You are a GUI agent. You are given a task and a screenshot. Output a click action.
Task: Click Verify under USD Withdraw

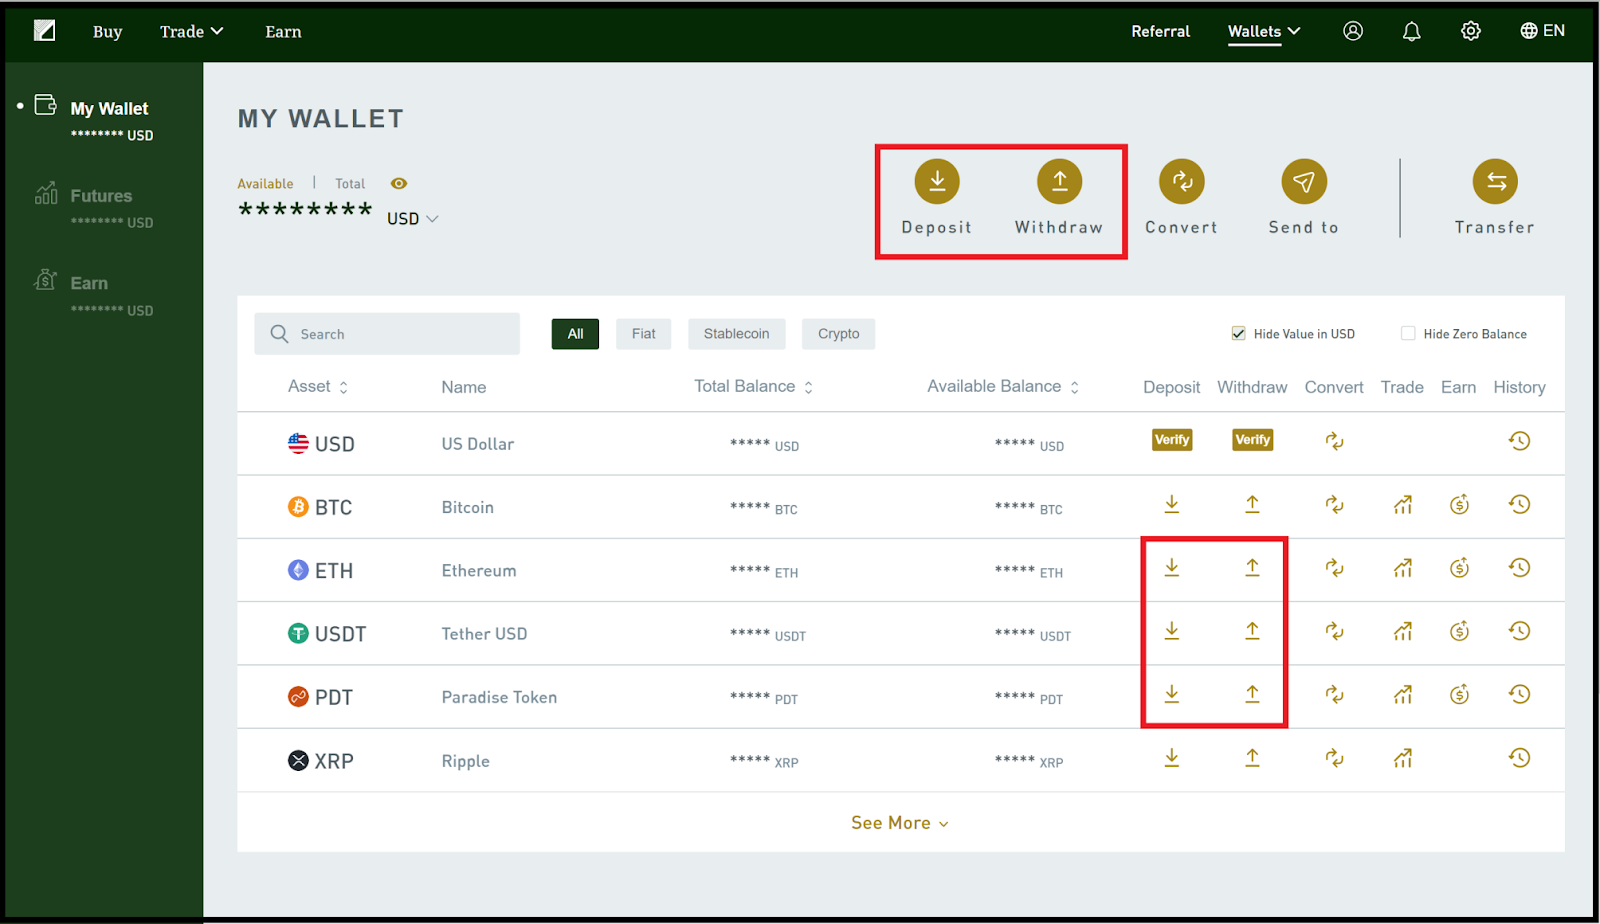[1252, 440]
